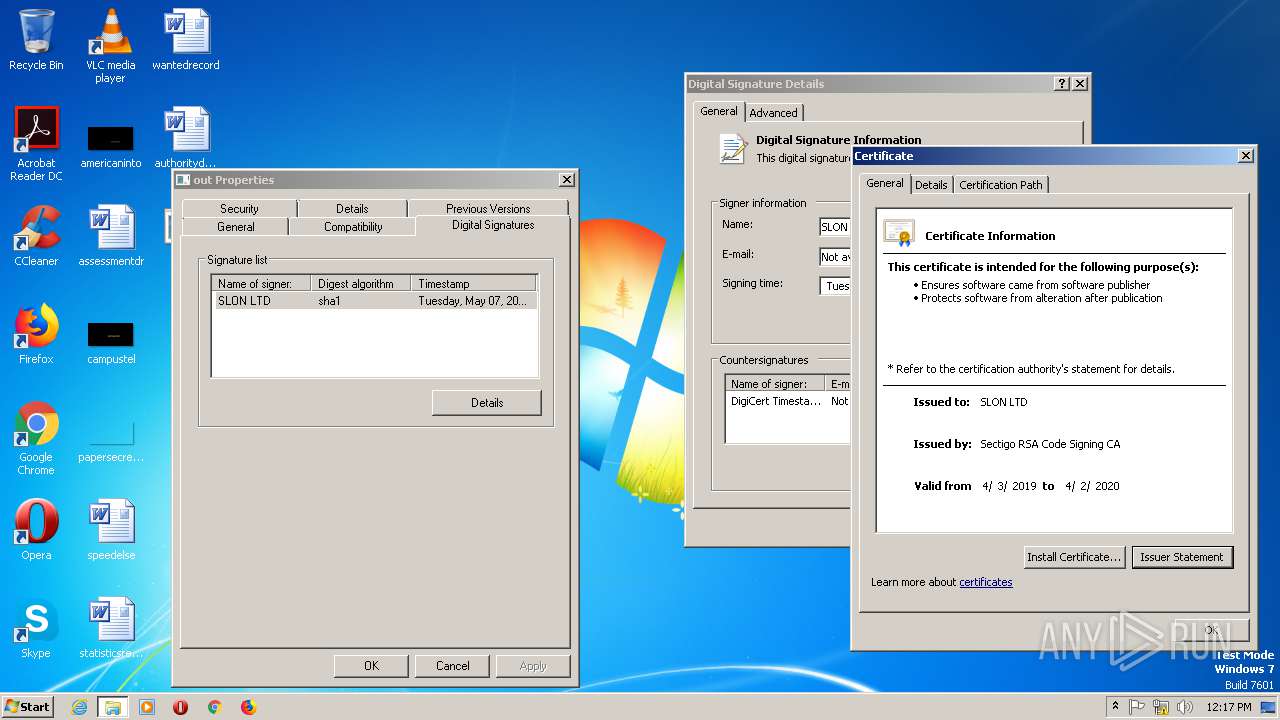The width and height of the screenshot is (1280, 720).
Task: Launch Skype desktop shortcut
Action: pos(36,628)
